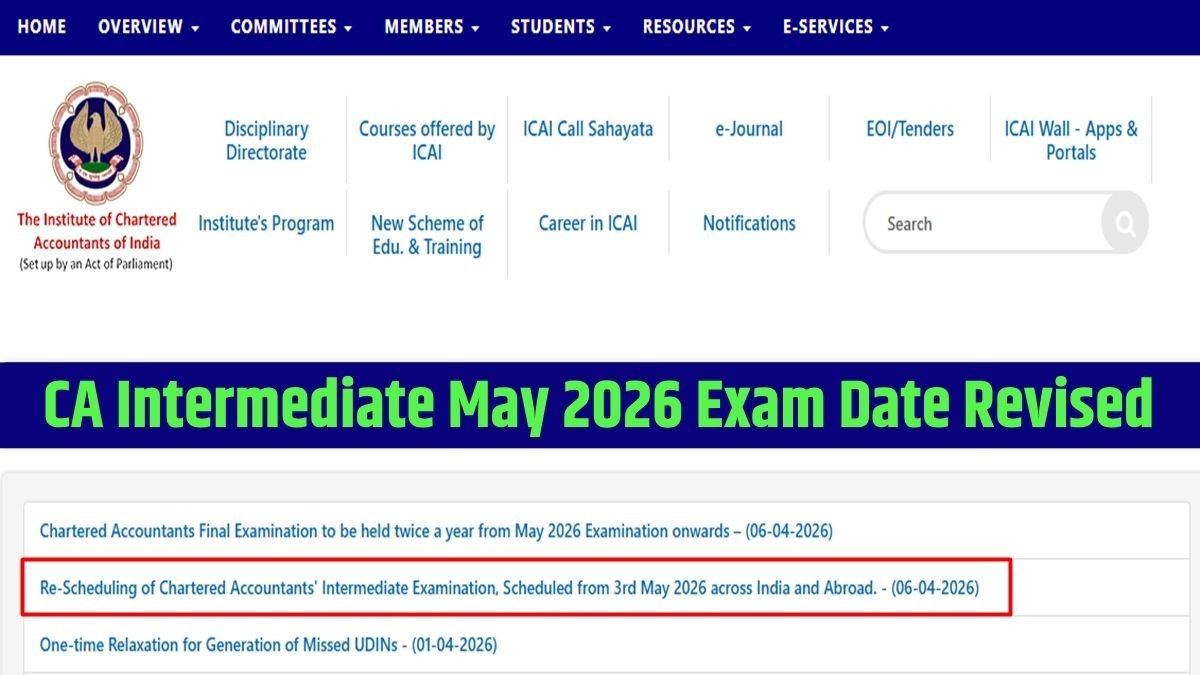1200x675 pixels.
Task: Click the search magnifier icon
Action: tap(1125, 223)
